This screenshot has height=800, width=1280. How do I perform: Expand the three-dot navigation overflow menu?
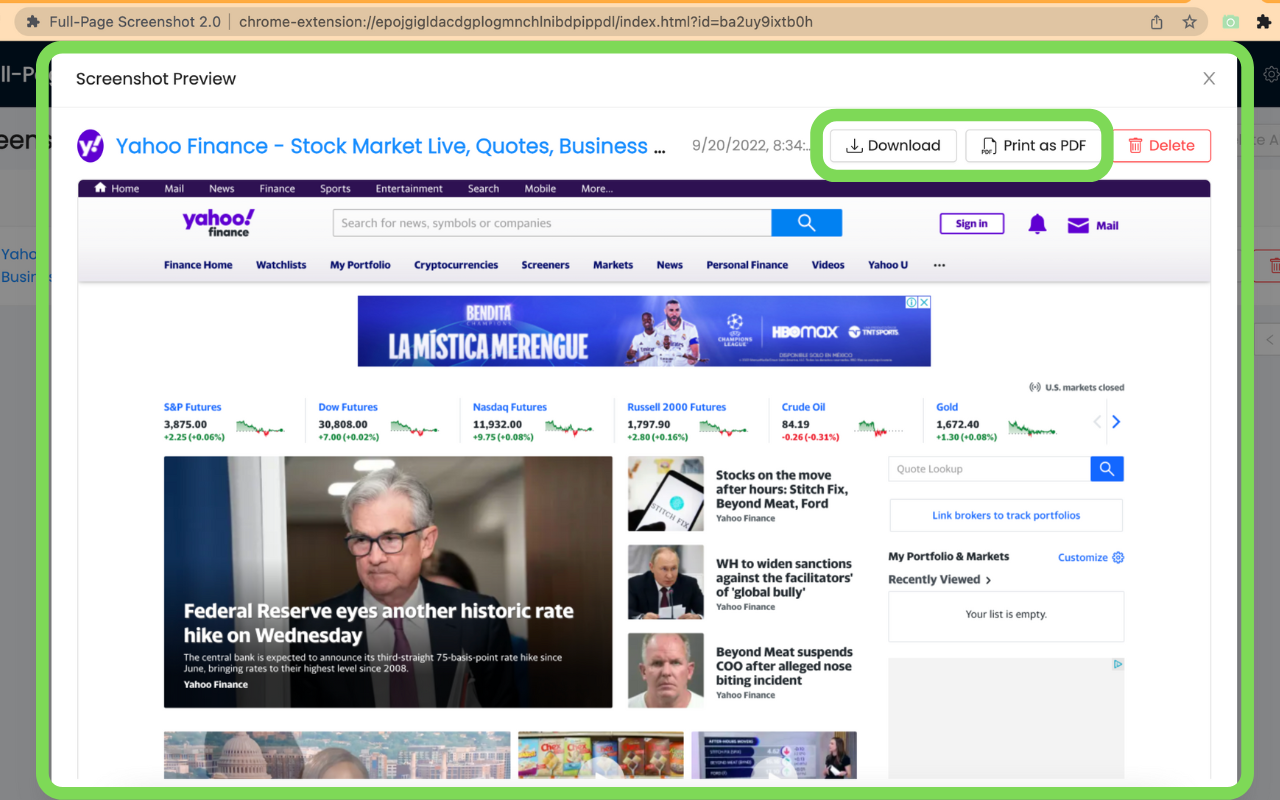click(939, 265)
